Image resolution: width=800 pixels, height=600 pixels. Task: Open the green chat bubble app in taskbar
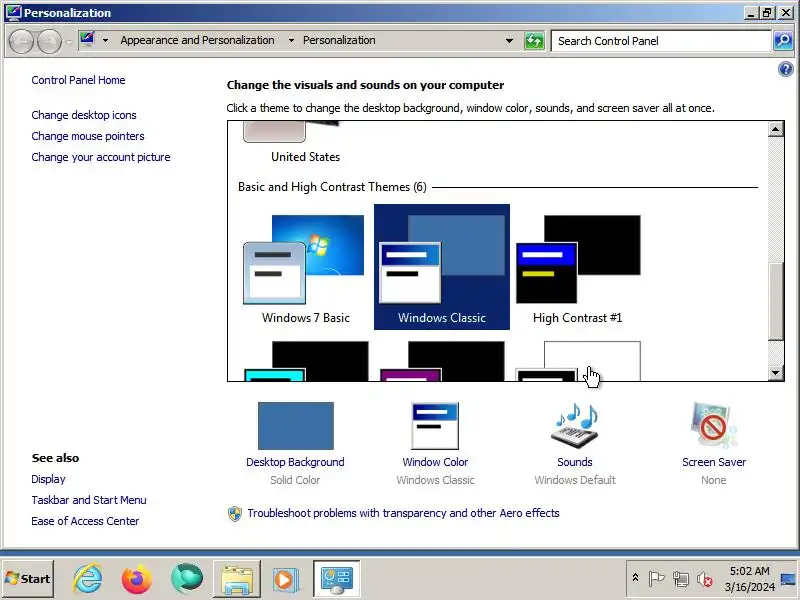187,579
